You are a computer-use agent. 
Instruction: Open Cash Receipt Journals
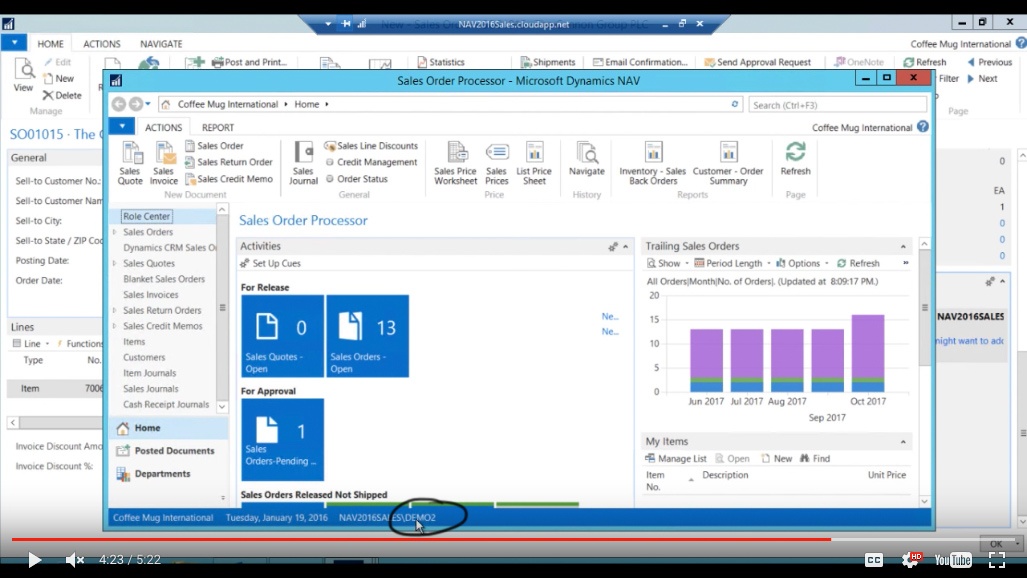166,405
